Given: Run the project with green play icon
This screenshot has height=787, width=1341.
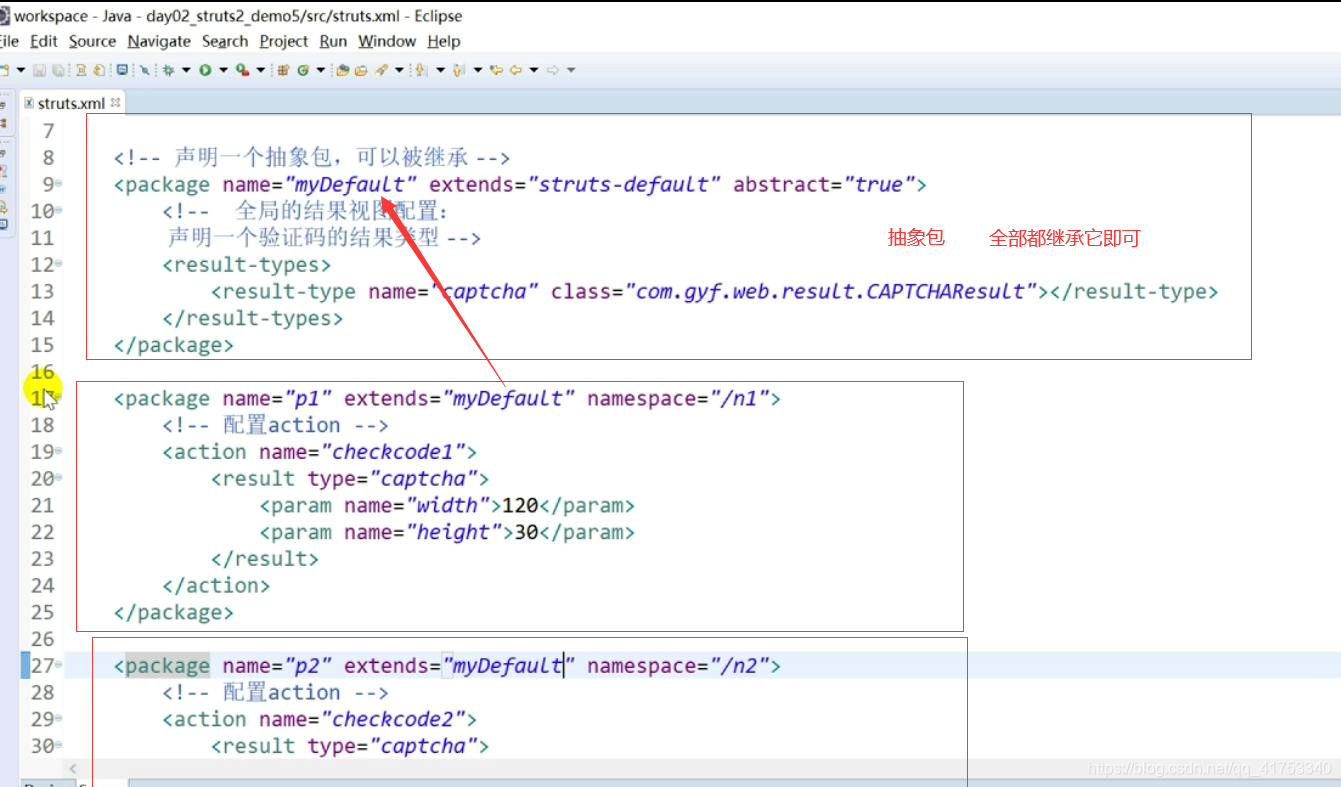Looking at the screenshot, I should coord(205,70).
